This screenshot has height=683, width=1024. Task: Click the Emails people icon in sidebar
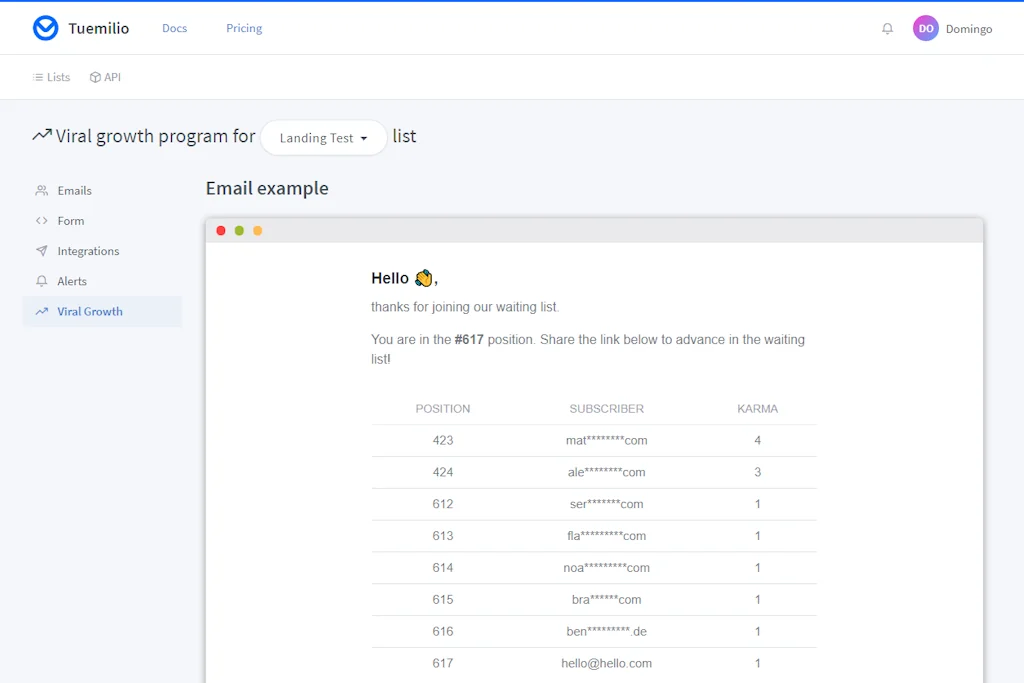coord(42,190)
